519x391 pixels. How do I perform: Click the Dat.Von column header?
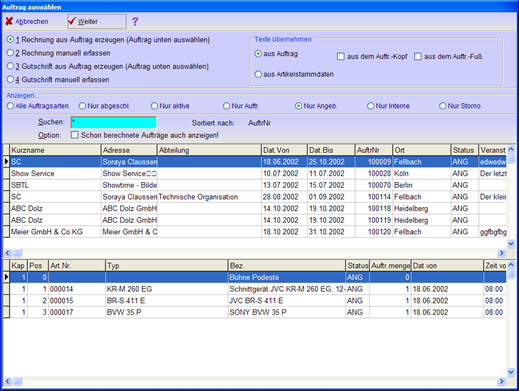point(284,150)
